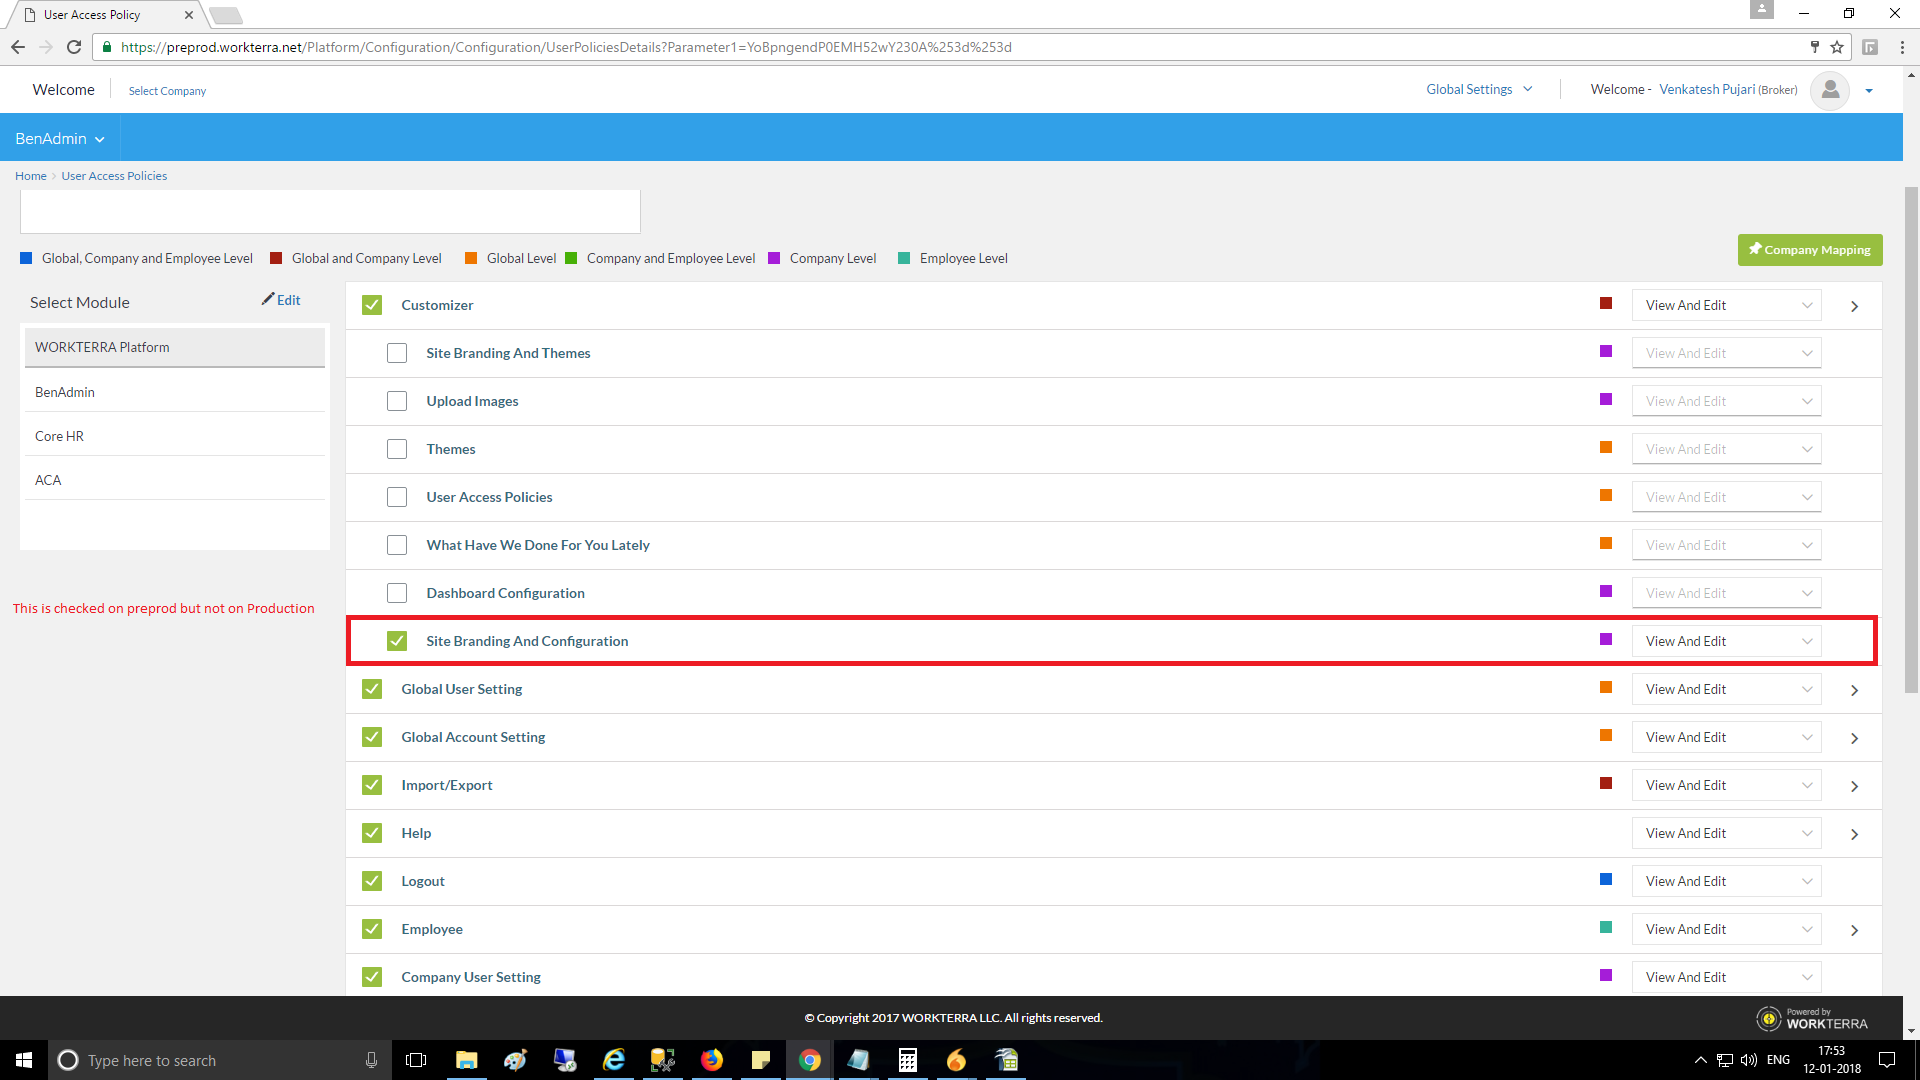Click the Select Company link
The image size is (1920, 1080).
point(167,91)
